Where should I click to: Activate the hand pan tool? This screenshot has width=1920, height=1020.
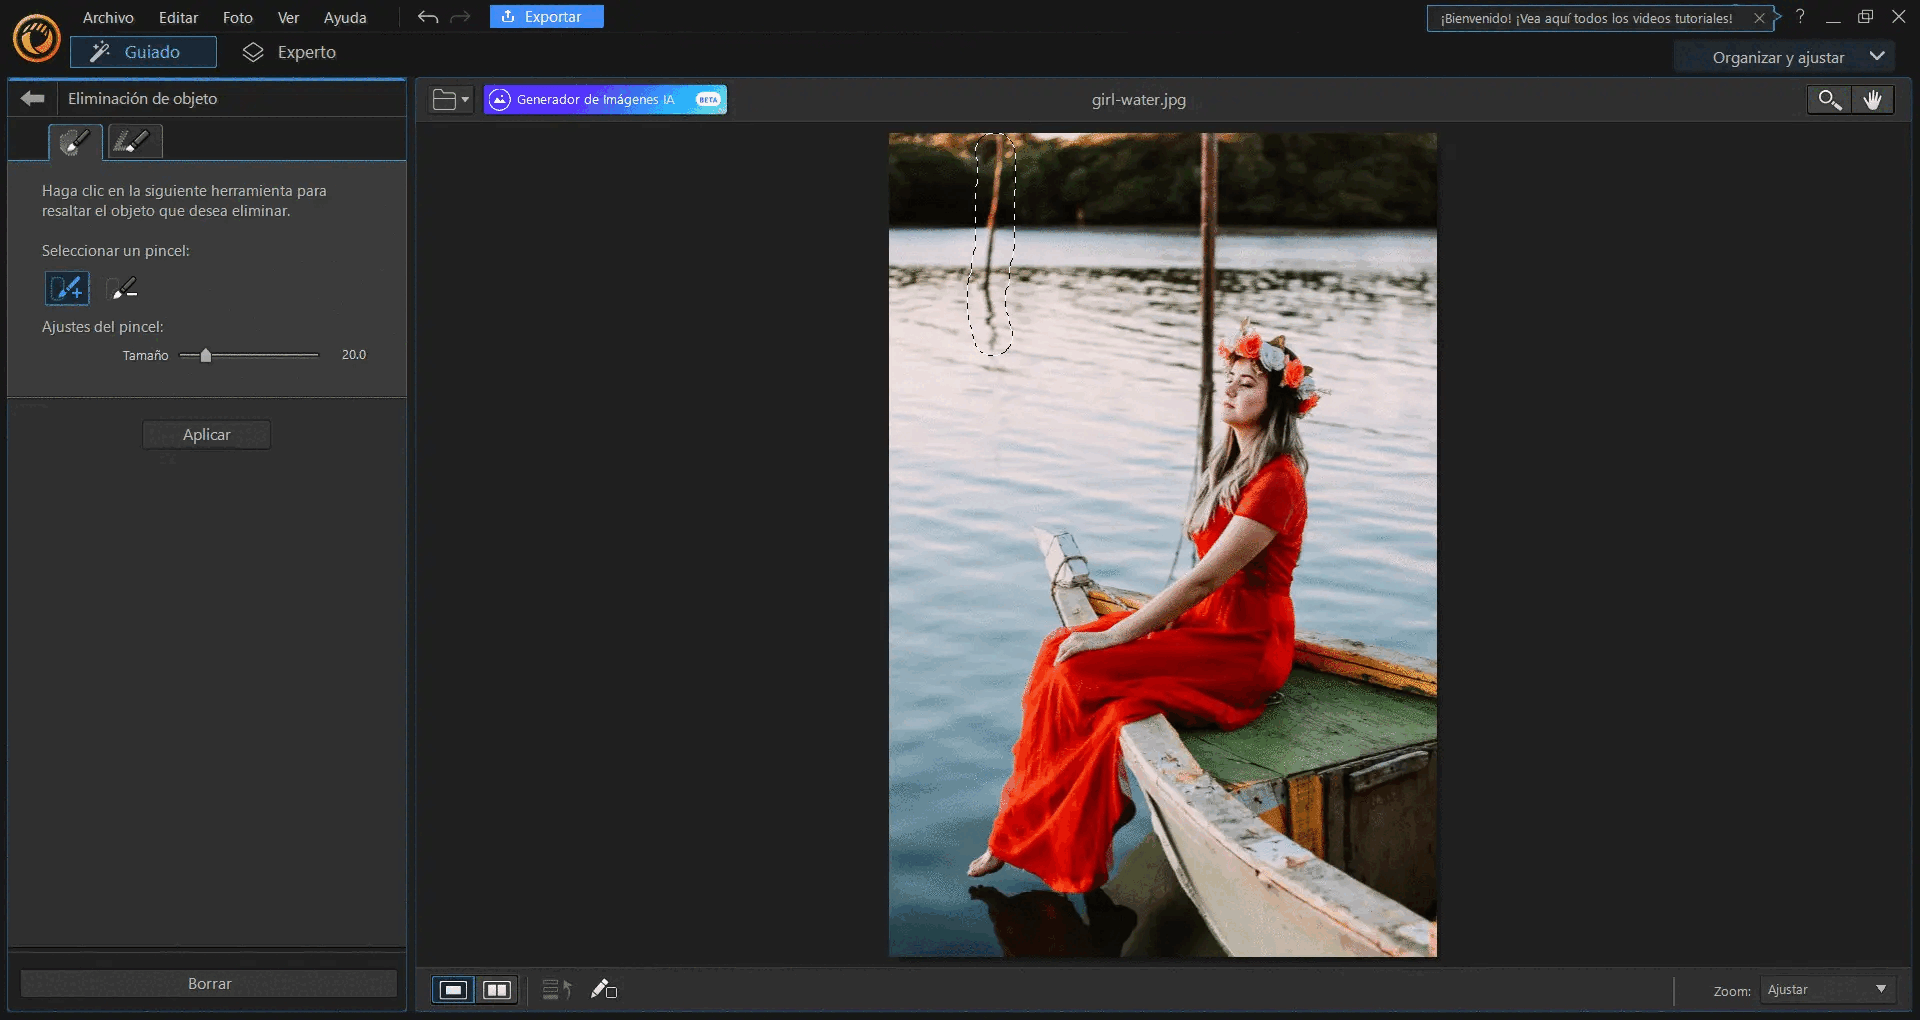(x=1872, y=99)
